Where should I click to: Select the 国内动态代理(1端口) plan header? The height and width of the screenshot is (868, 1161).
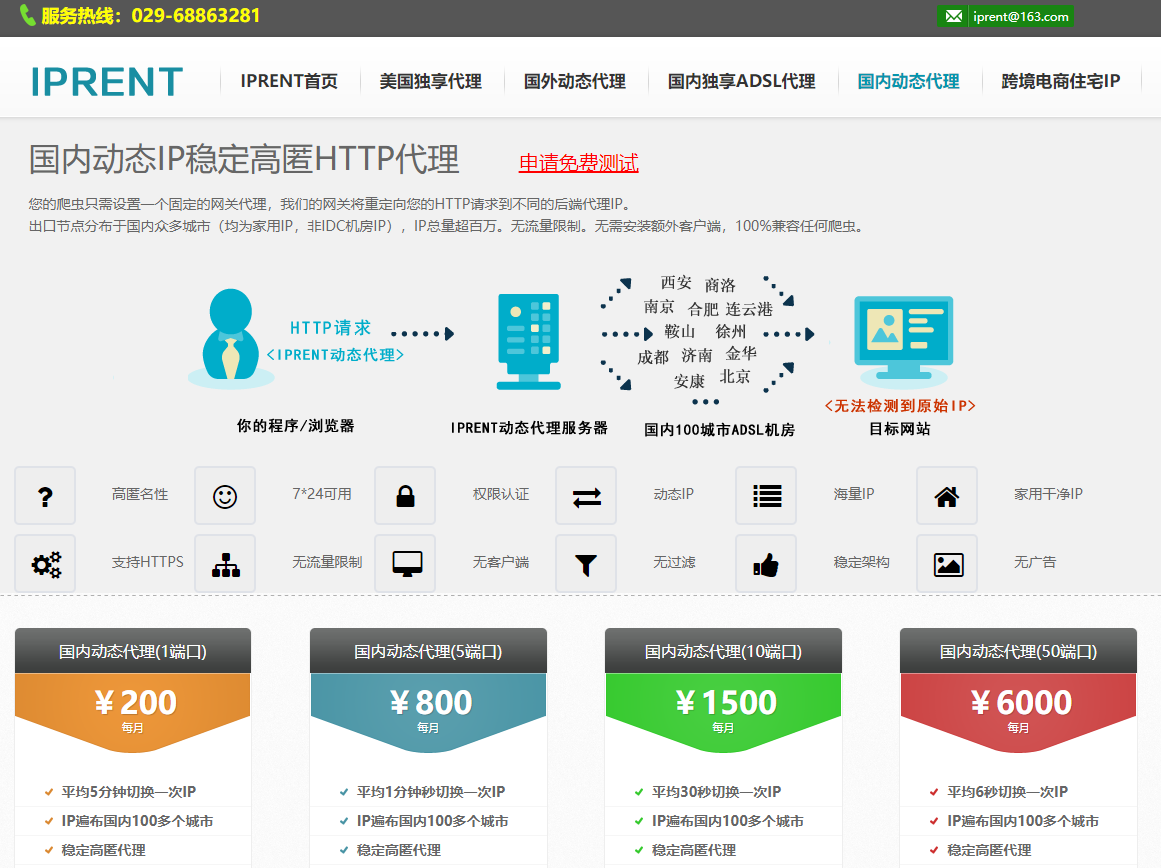click(x=133, y=651)
